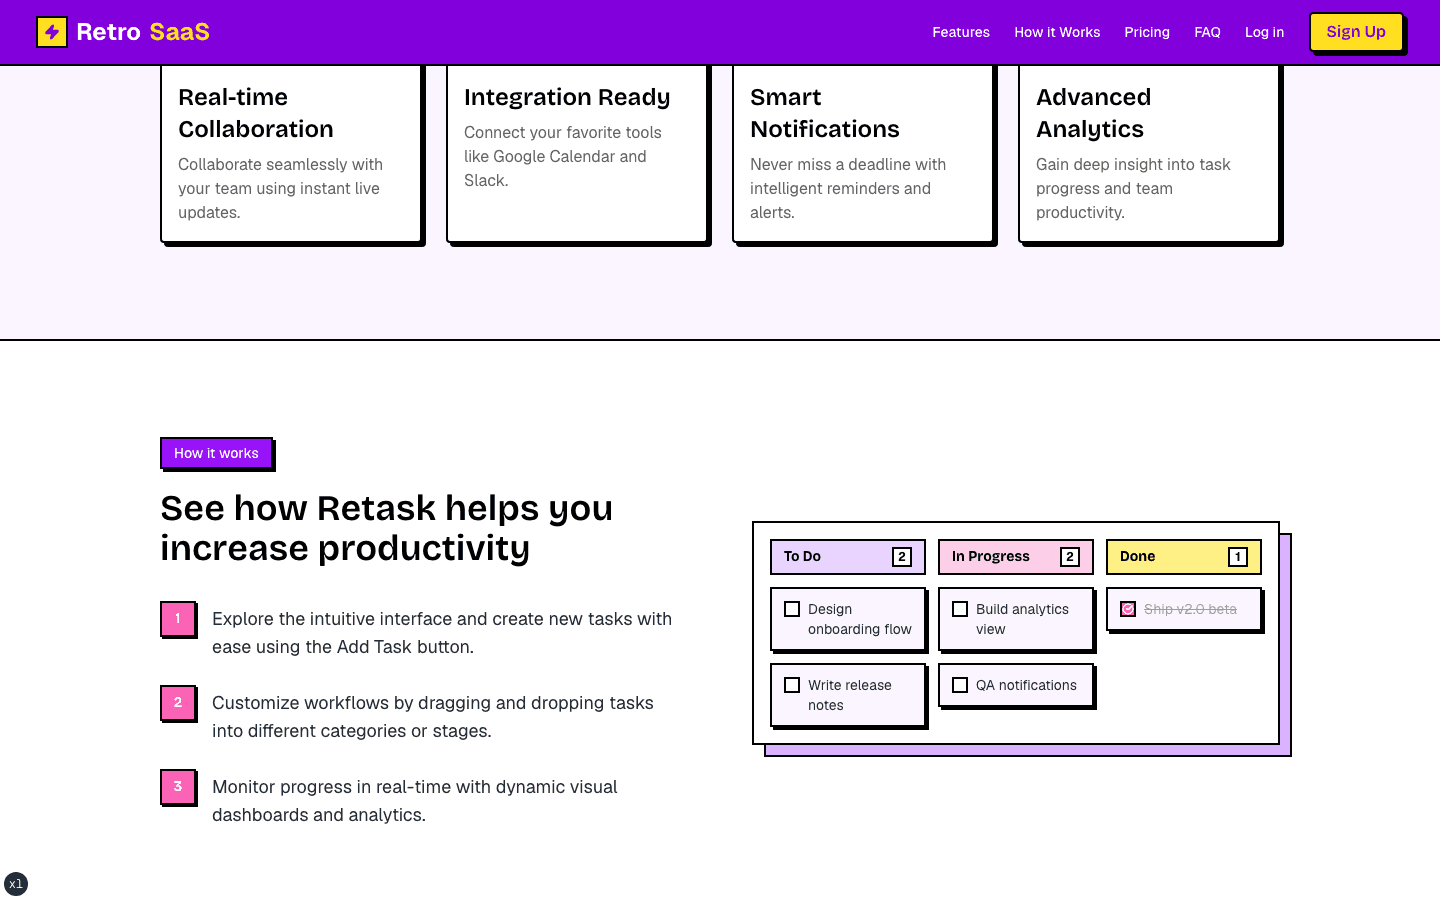The image size is (1440, 900).
Task: Click the 'Customize workflows by dragging' step text
Action: 433,717
